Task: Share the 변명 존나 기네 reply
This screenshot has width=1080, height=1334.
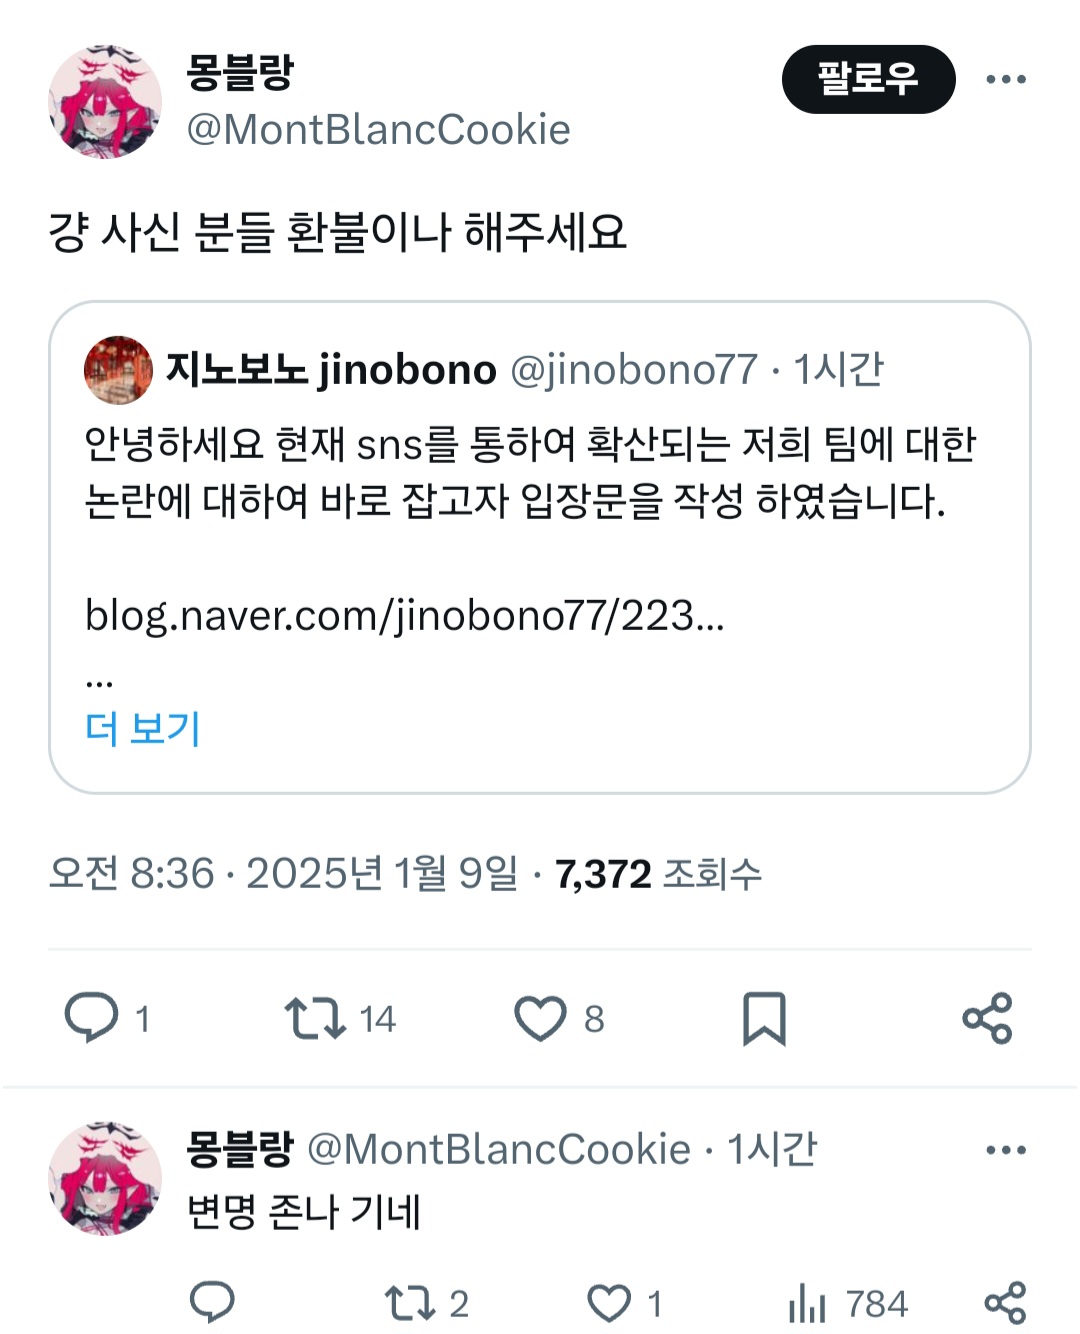Action: tap(1005, 1303)
